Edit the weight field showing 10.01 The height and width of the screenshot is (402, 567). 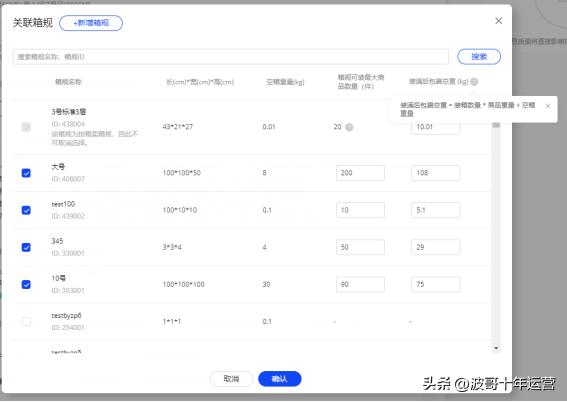[435, 128]
